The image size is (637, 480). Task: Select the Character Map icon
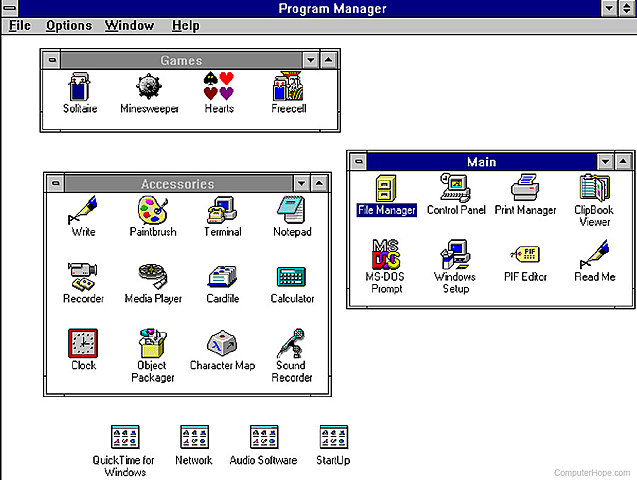[222, 343]
